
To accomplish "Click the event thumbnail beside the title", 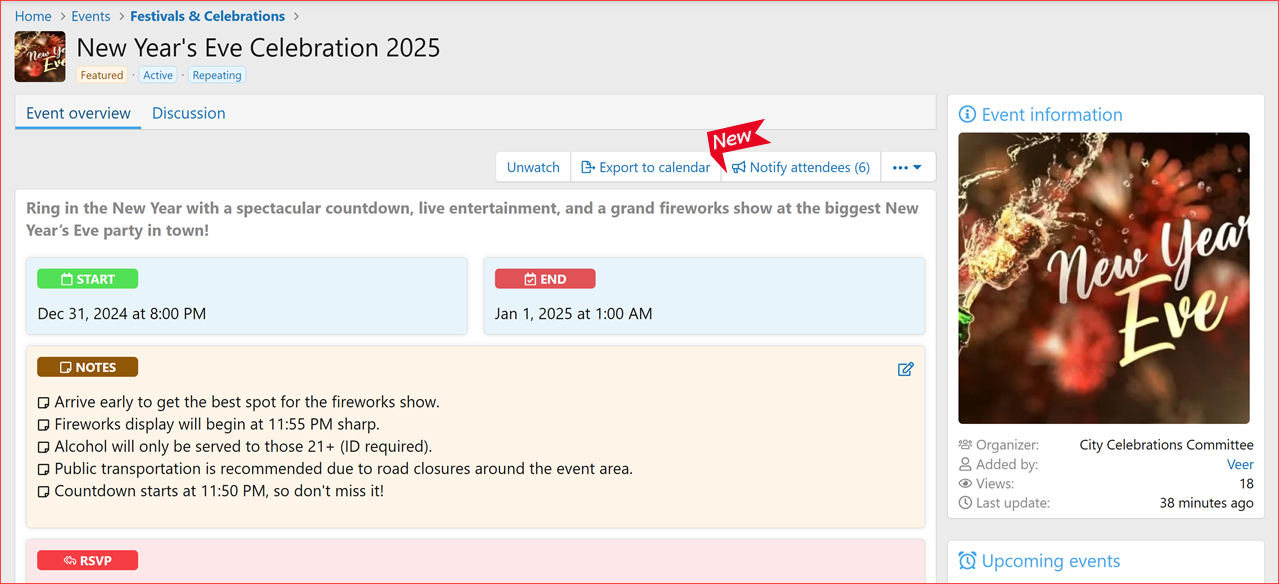I will 40,57.
